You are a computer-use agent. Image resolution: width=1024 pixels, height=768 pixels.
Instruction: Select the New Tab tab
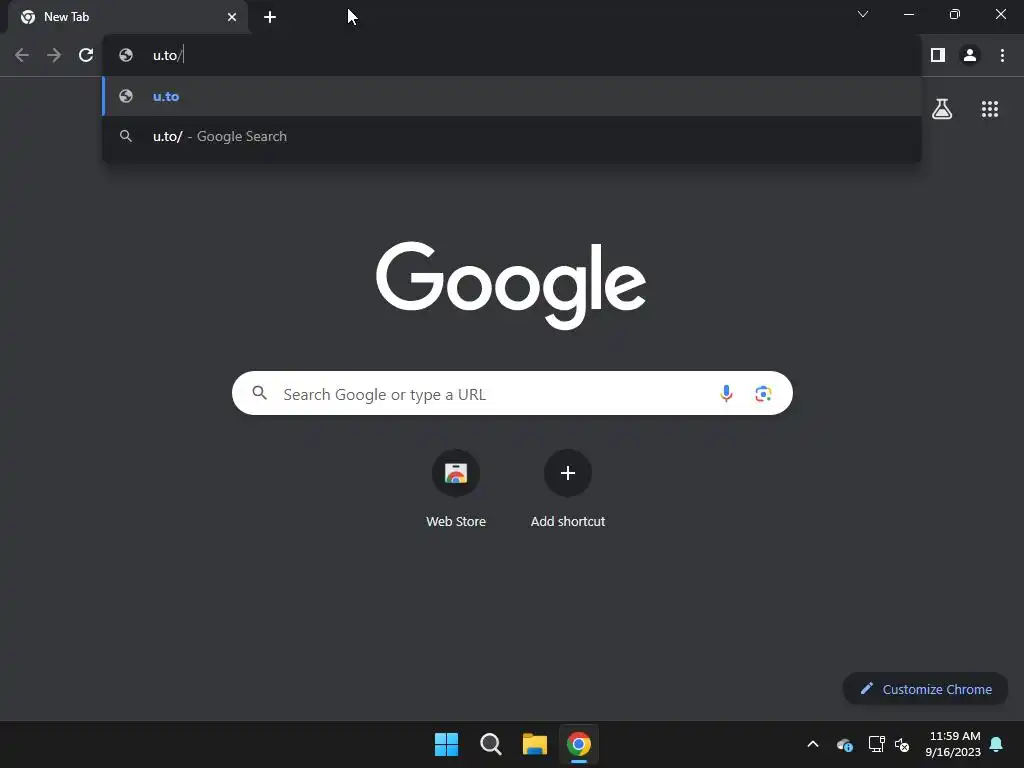128,17
